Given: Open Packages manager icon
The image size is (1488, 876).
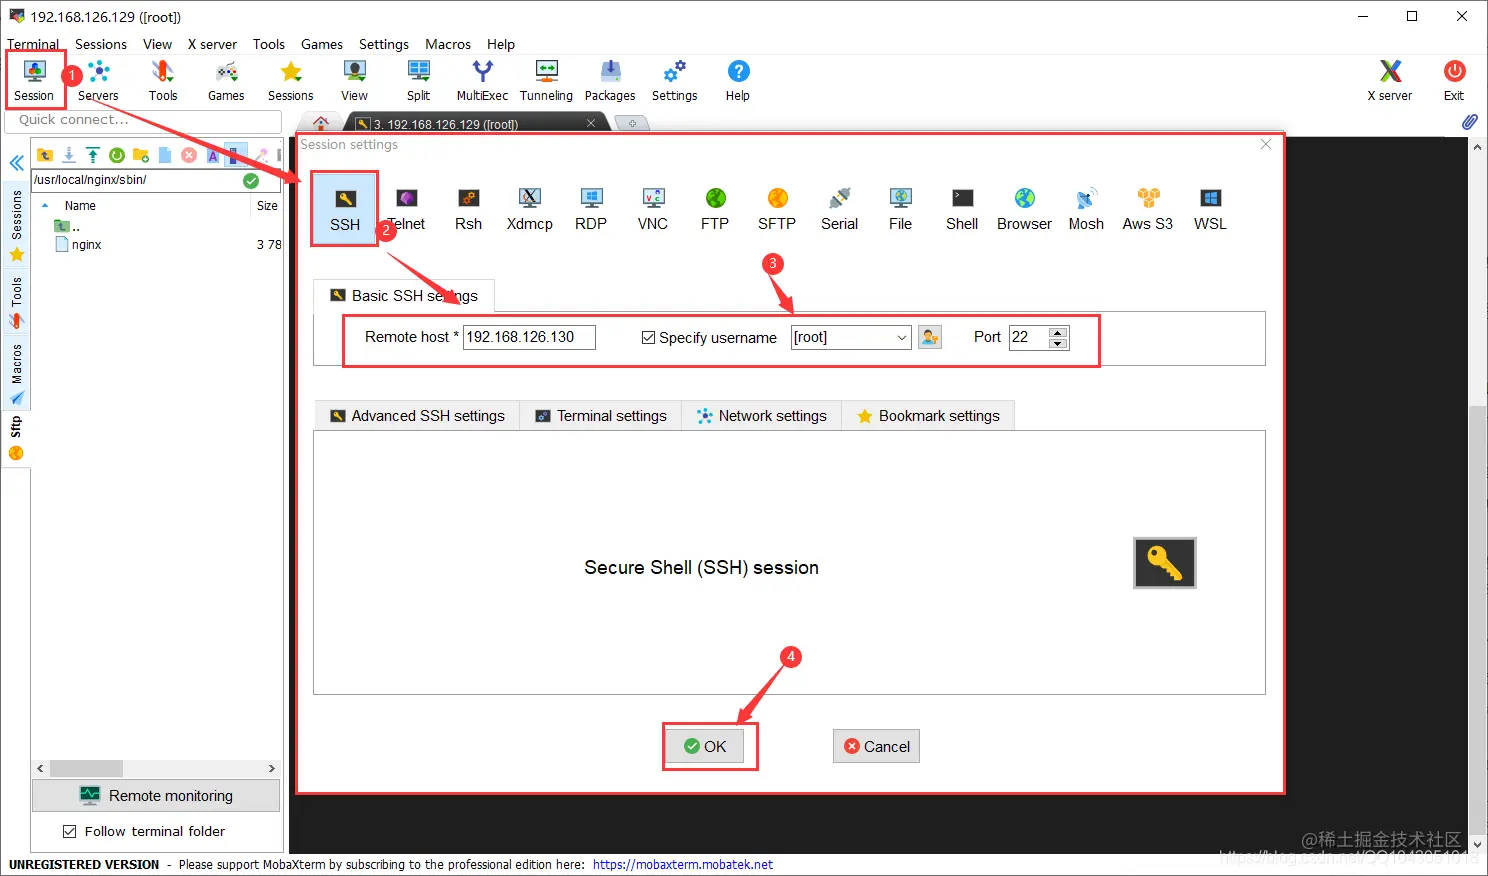Looking at the screenshot, I should 610,80.
